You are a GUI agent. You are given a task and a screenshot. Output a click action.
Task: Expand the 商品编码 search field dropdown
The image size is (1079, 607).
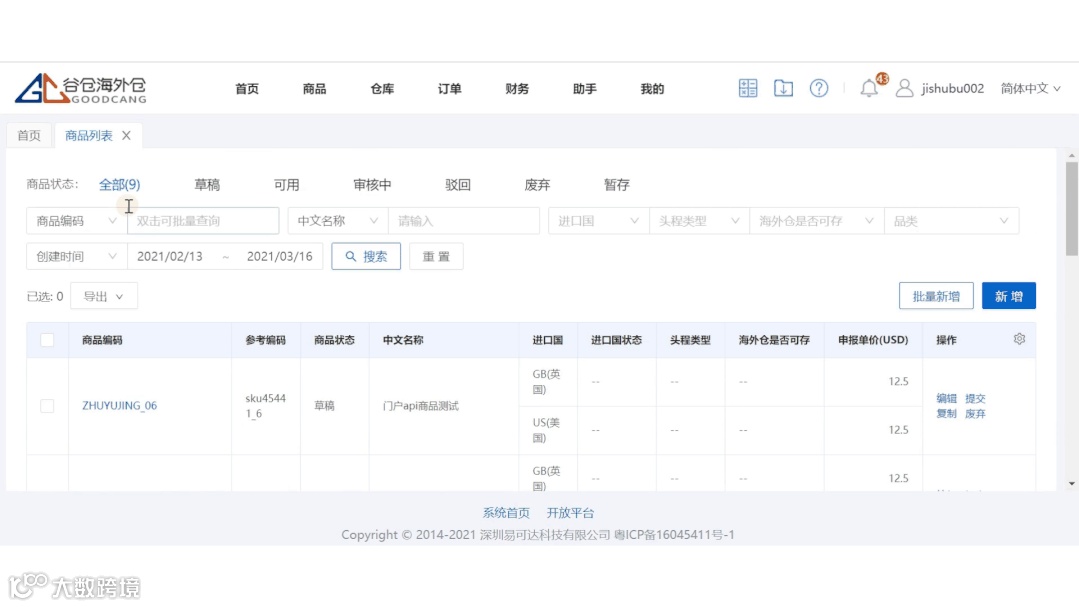point(76,221)
